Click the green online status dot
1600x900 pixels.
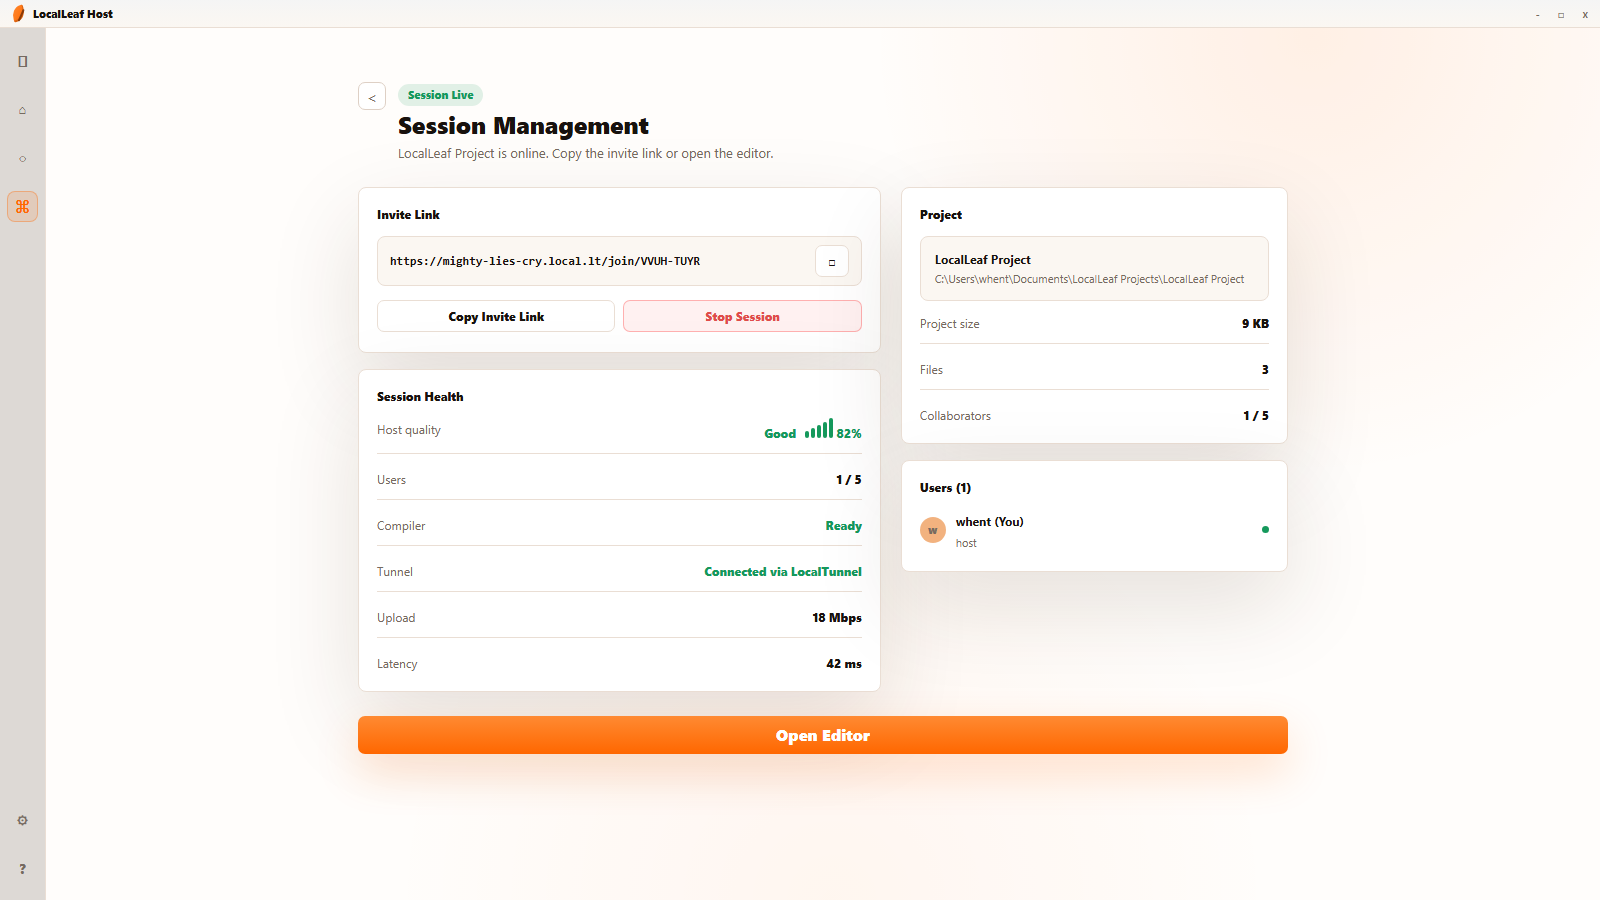click(x=1265, y=530)
